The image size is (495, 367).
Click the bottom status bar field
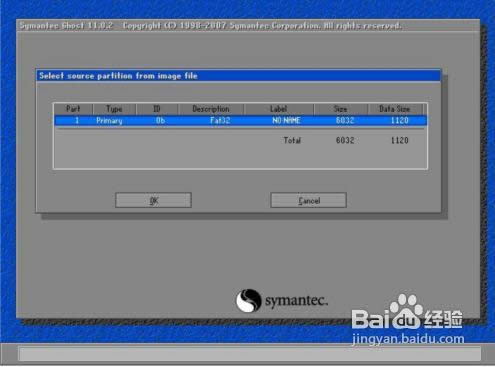(x=250, y=353)
